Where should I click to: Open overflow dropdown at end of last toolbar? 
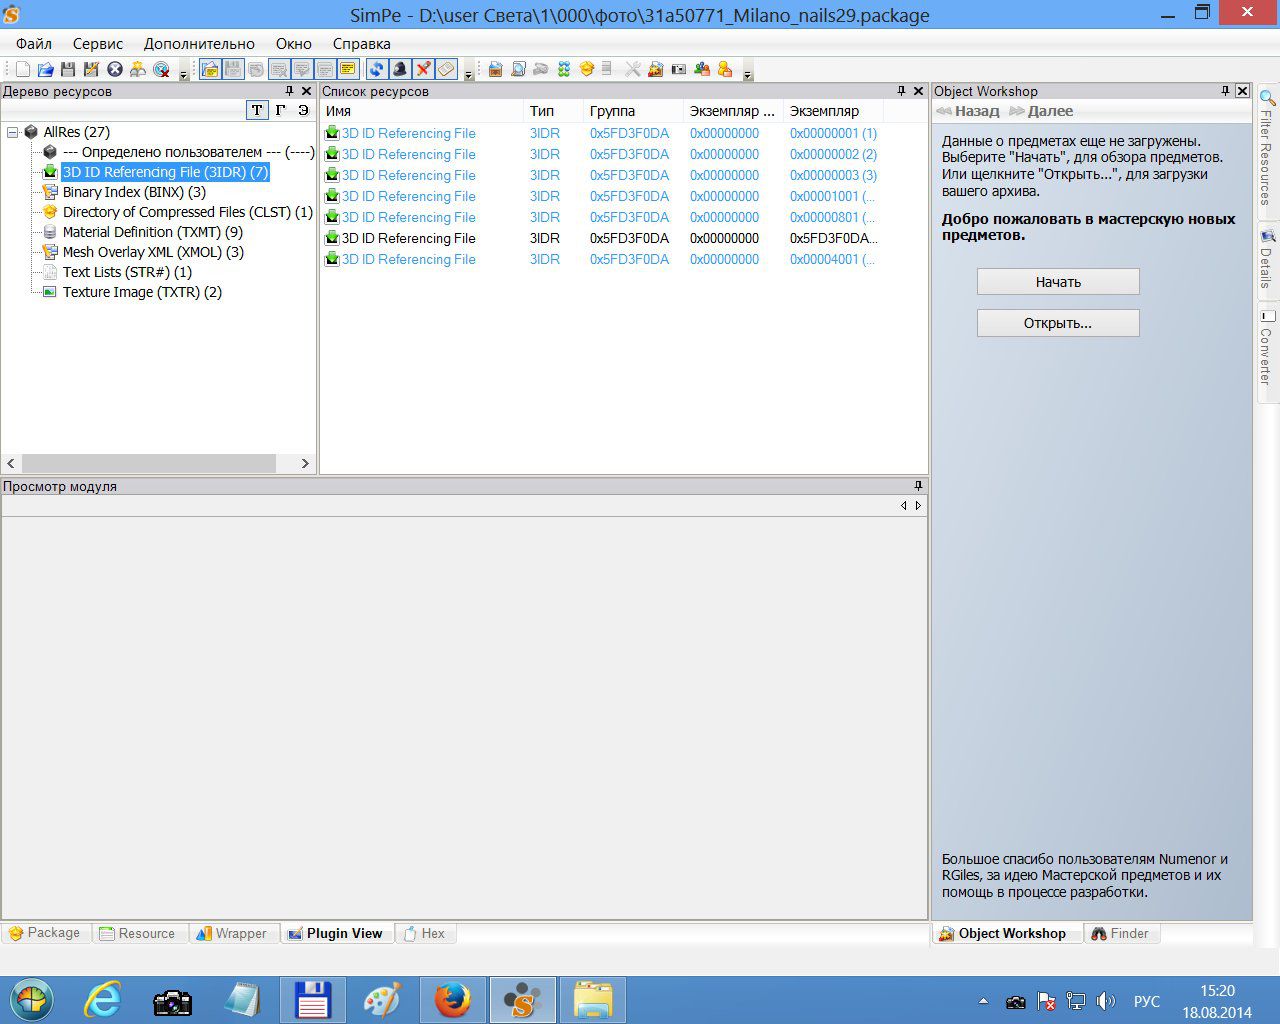click(747, 74)
